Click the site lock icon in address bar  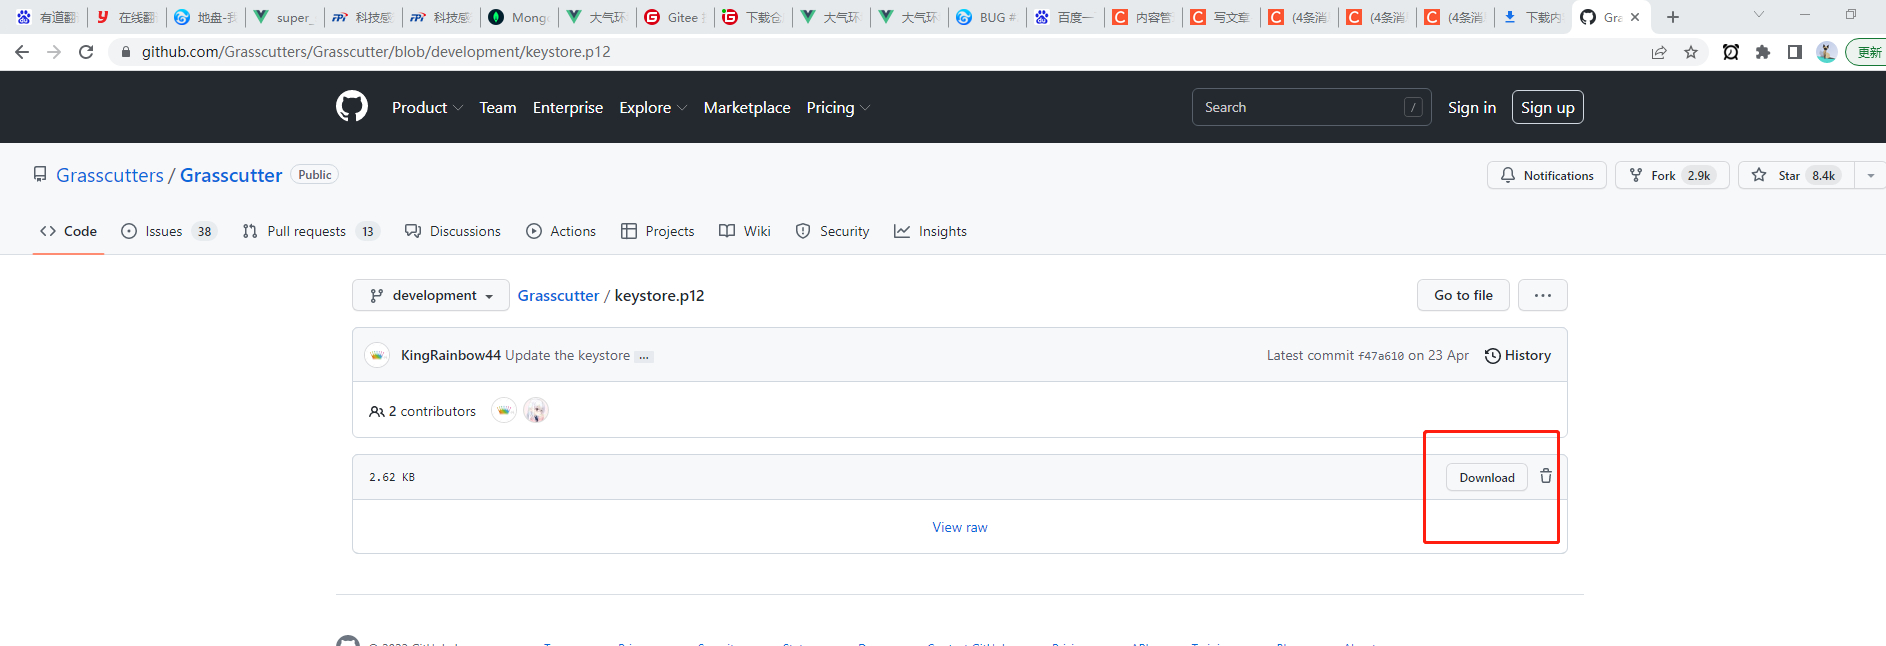coord(126,52)
